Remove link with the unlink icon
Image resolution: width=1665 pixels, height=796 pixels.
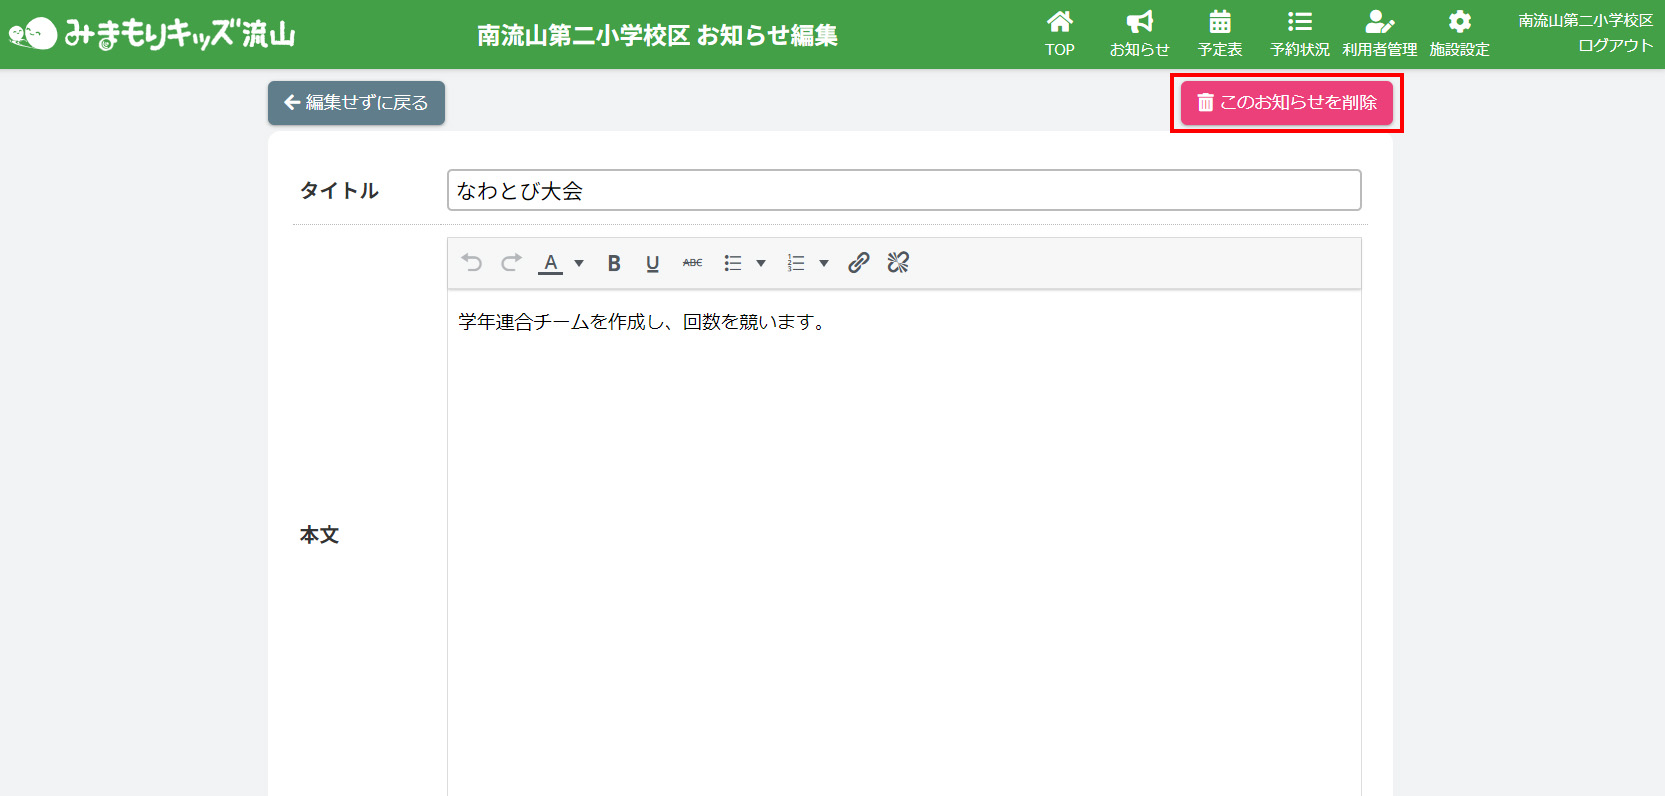click(x=898, y=263)
